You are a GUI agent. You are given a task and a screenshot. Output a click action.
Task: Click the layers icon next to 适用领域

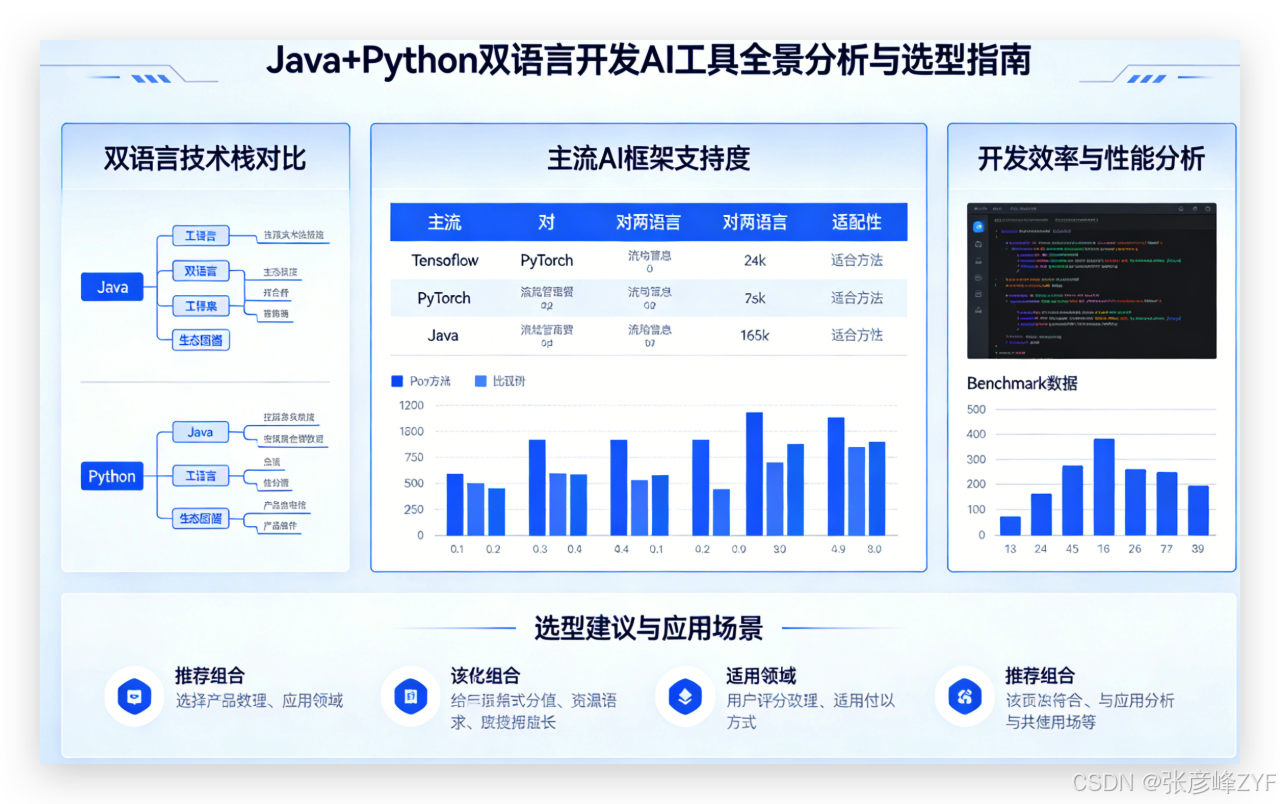click(x=685, y=696)
